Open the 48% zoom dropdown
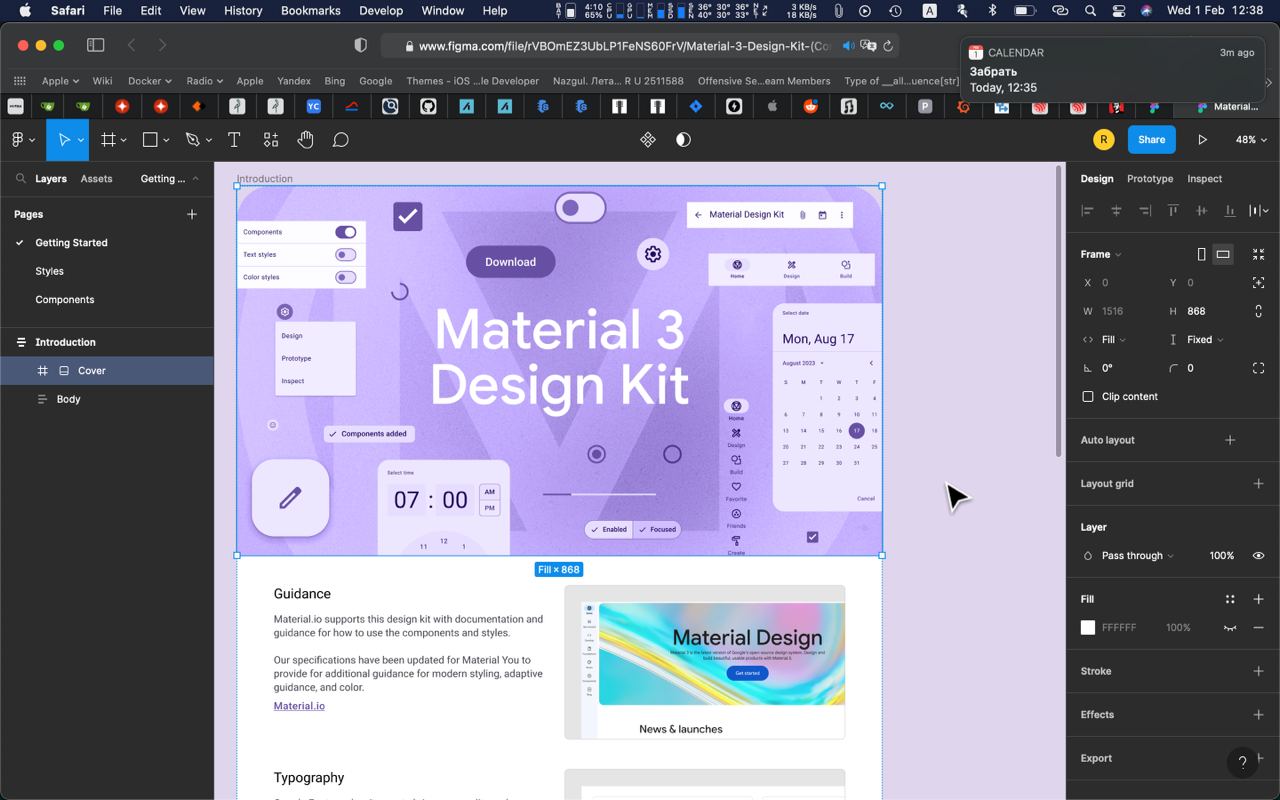1280x800 pixels. click(1251, 140)
